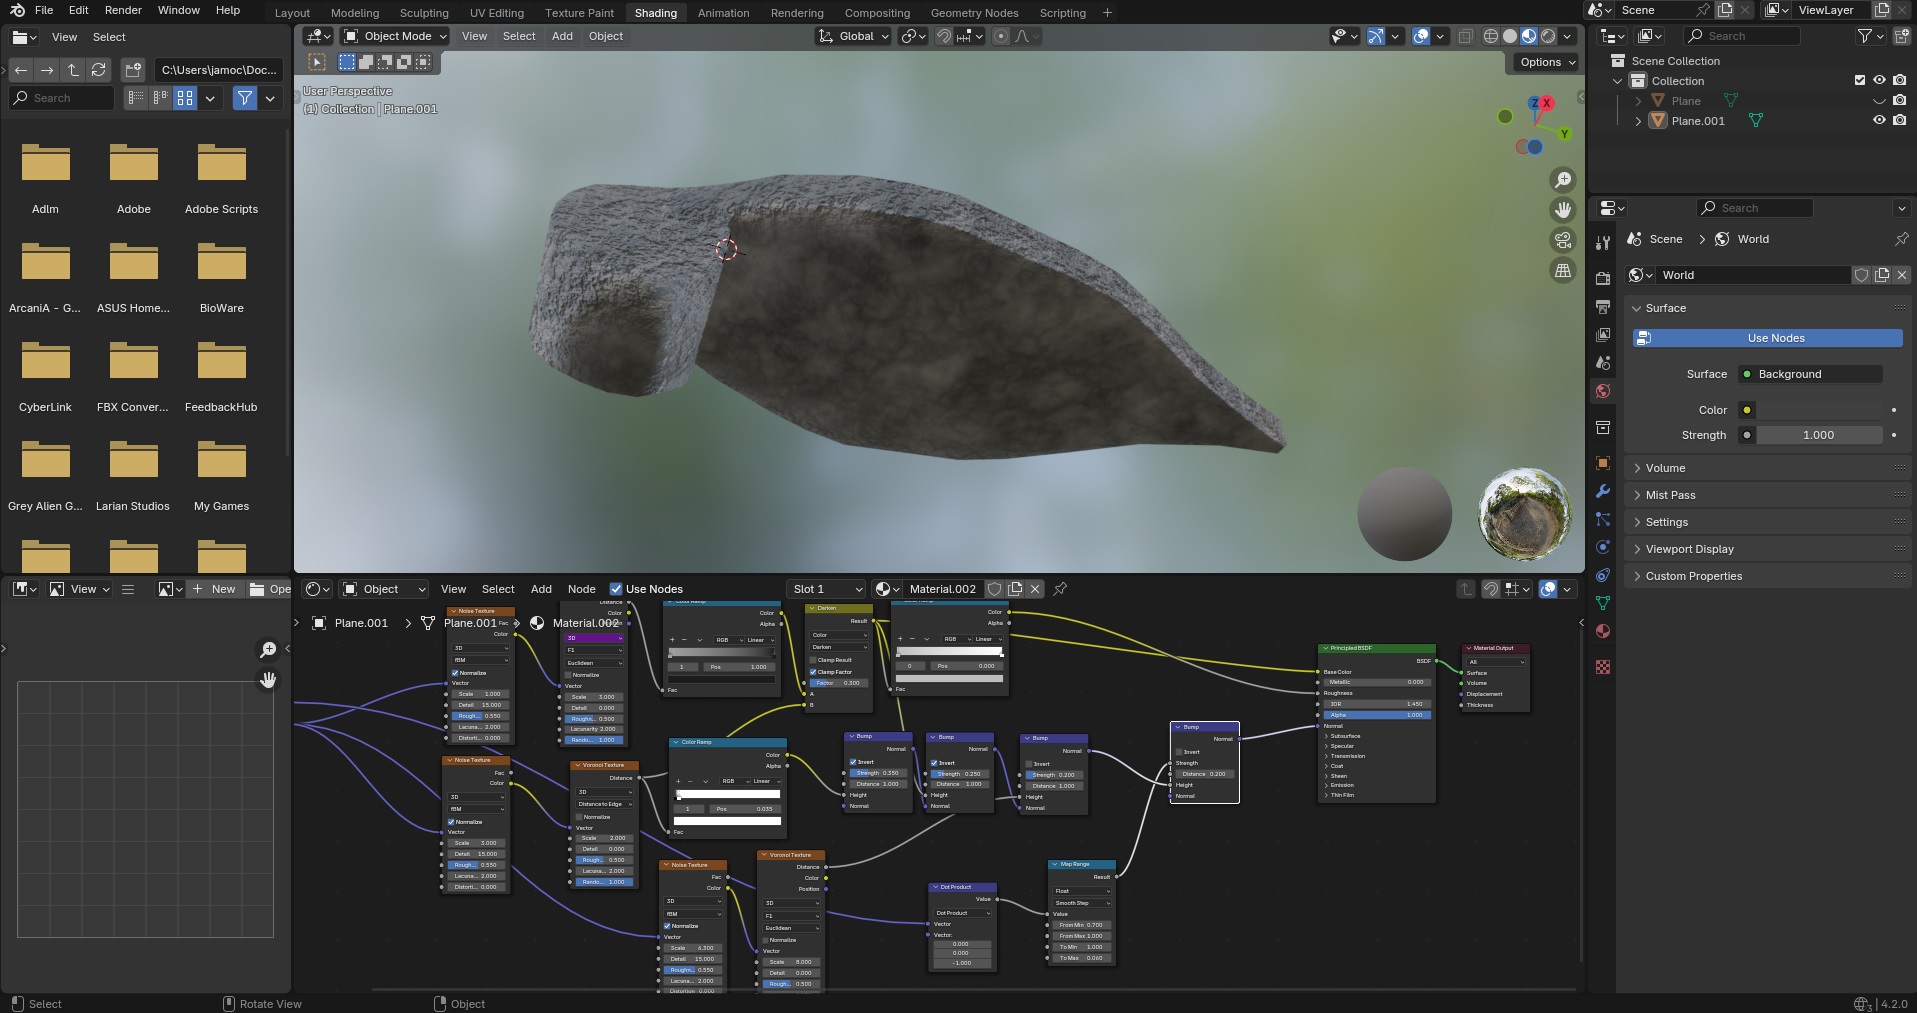
Task: Expand Plane.001 in the outliner tree
Action: pos(1638,121)
